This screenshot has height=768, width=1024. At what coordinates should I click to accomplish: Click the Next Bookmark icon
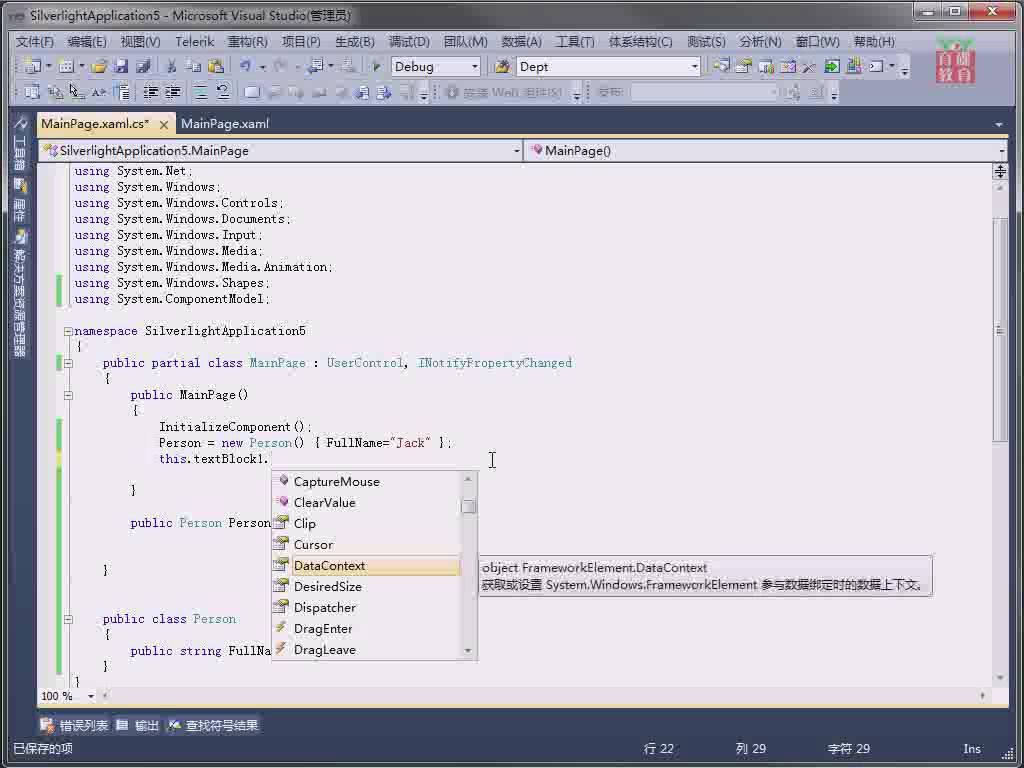tap(296, 92)
